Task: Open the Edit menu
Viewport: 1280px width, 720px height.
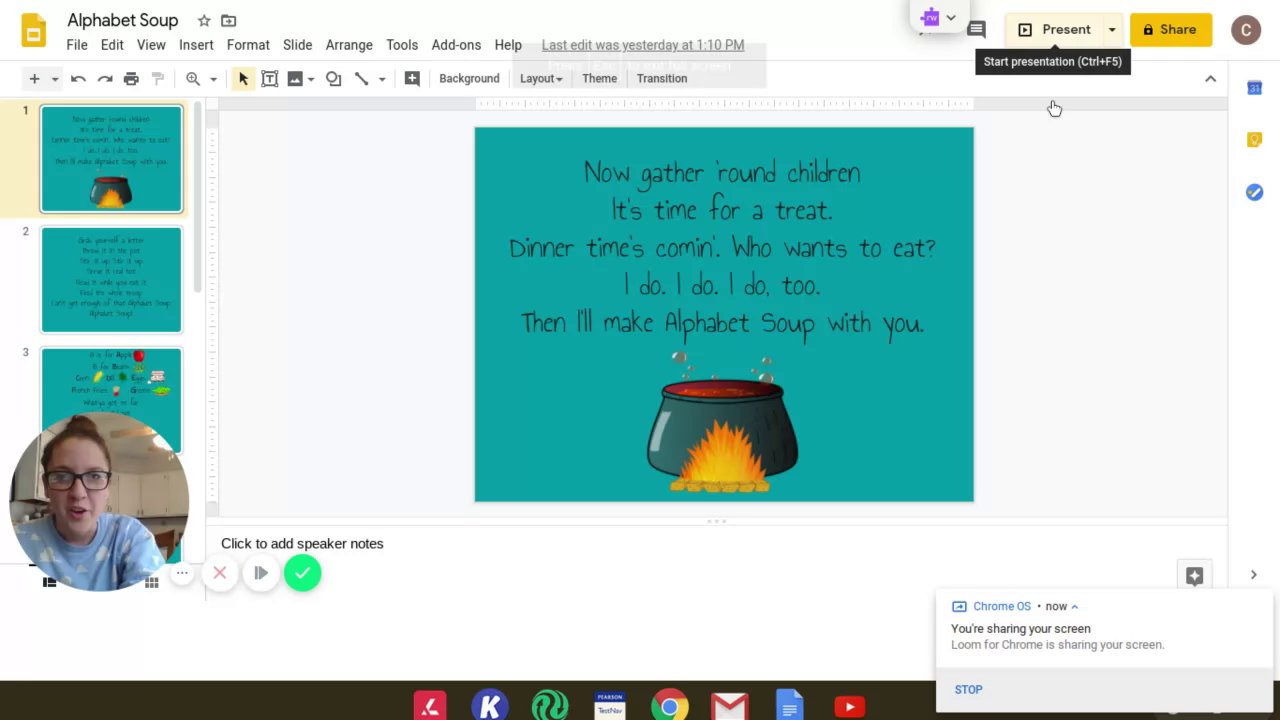Action: pos(112,45)
